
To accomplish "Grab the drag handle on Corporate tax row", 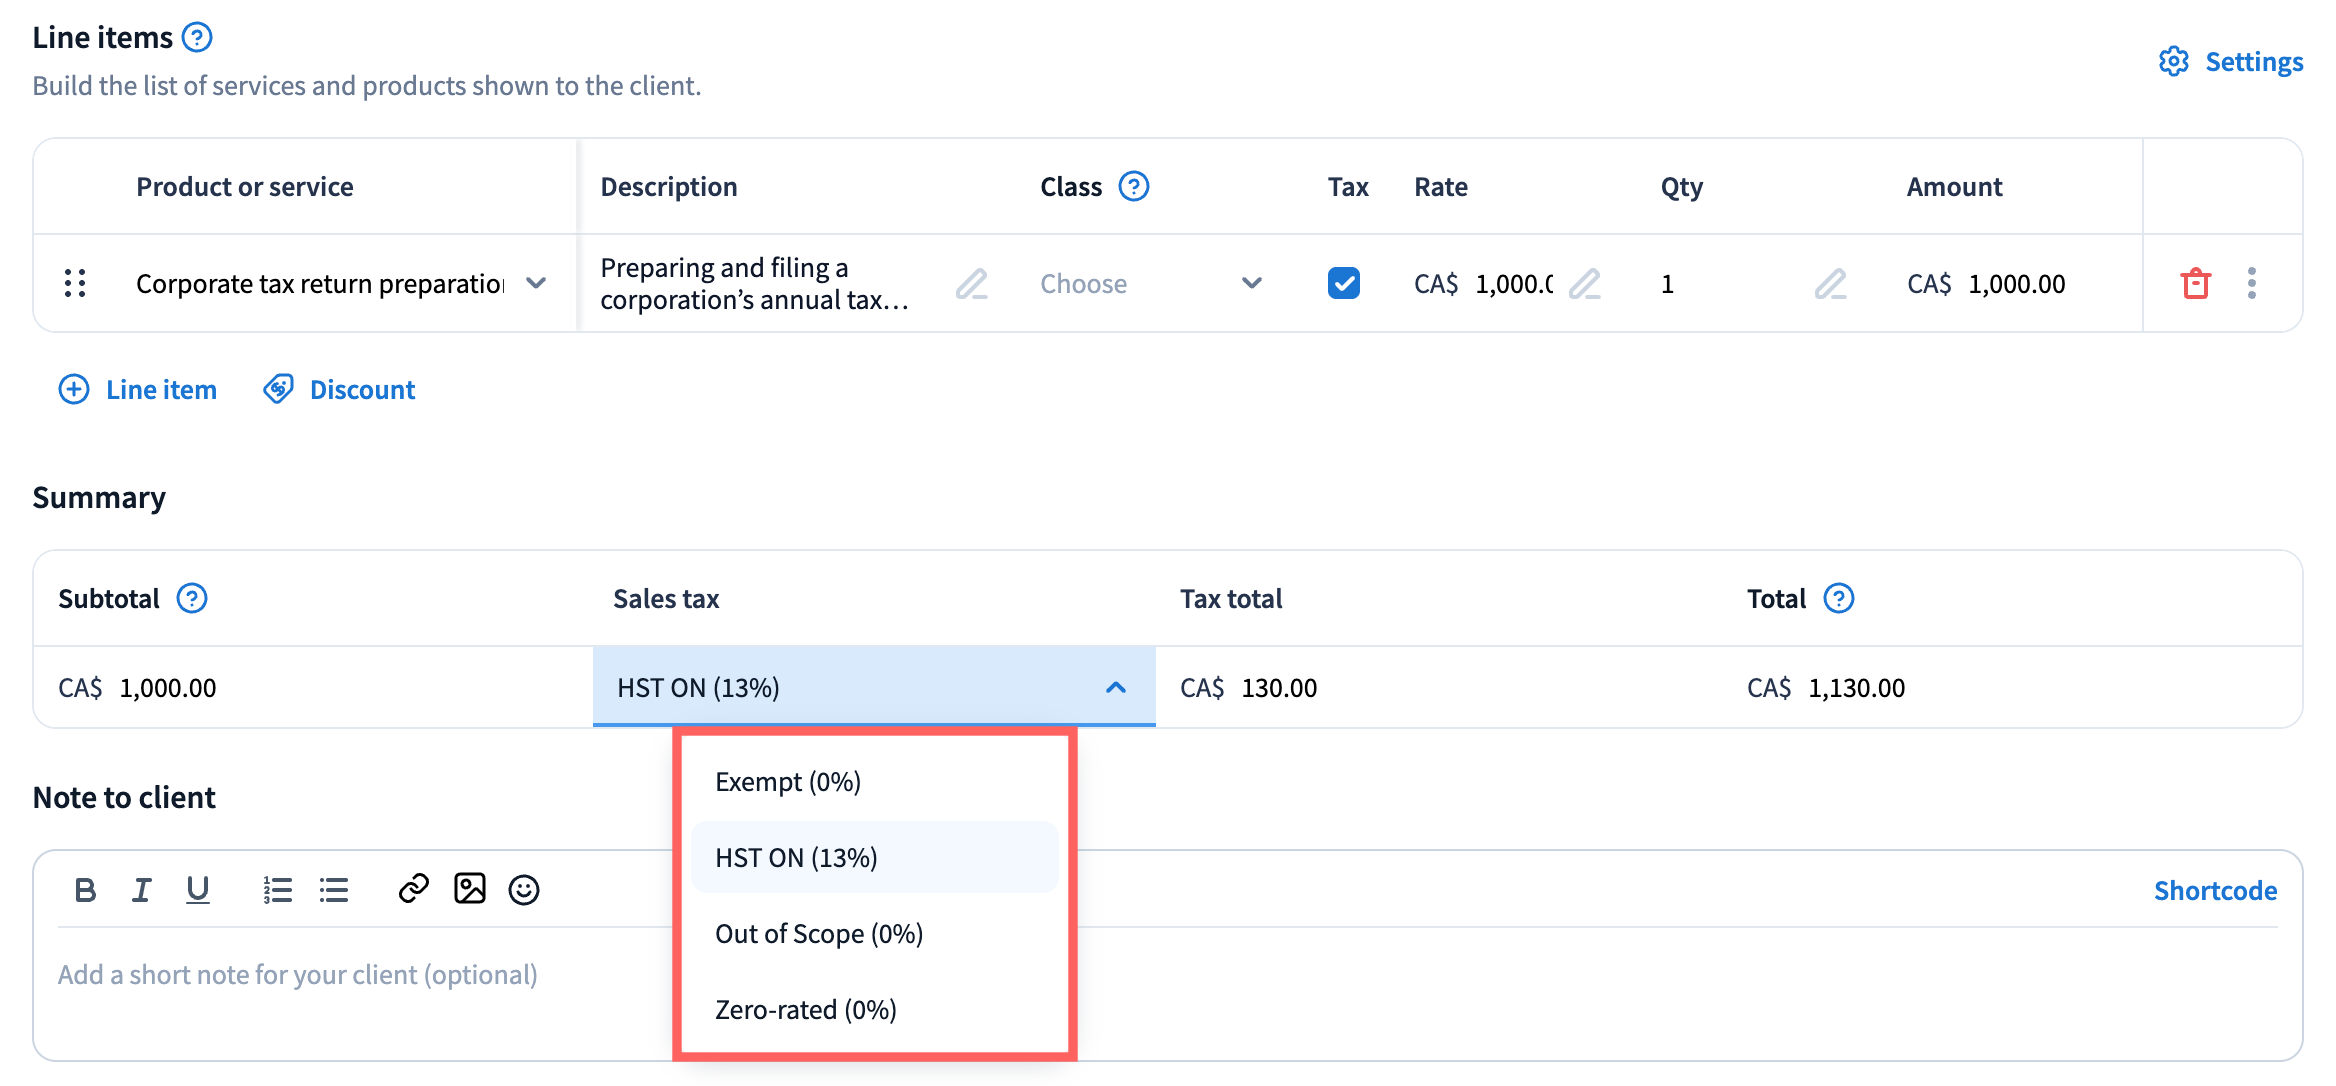I will [x=75, y=284].
